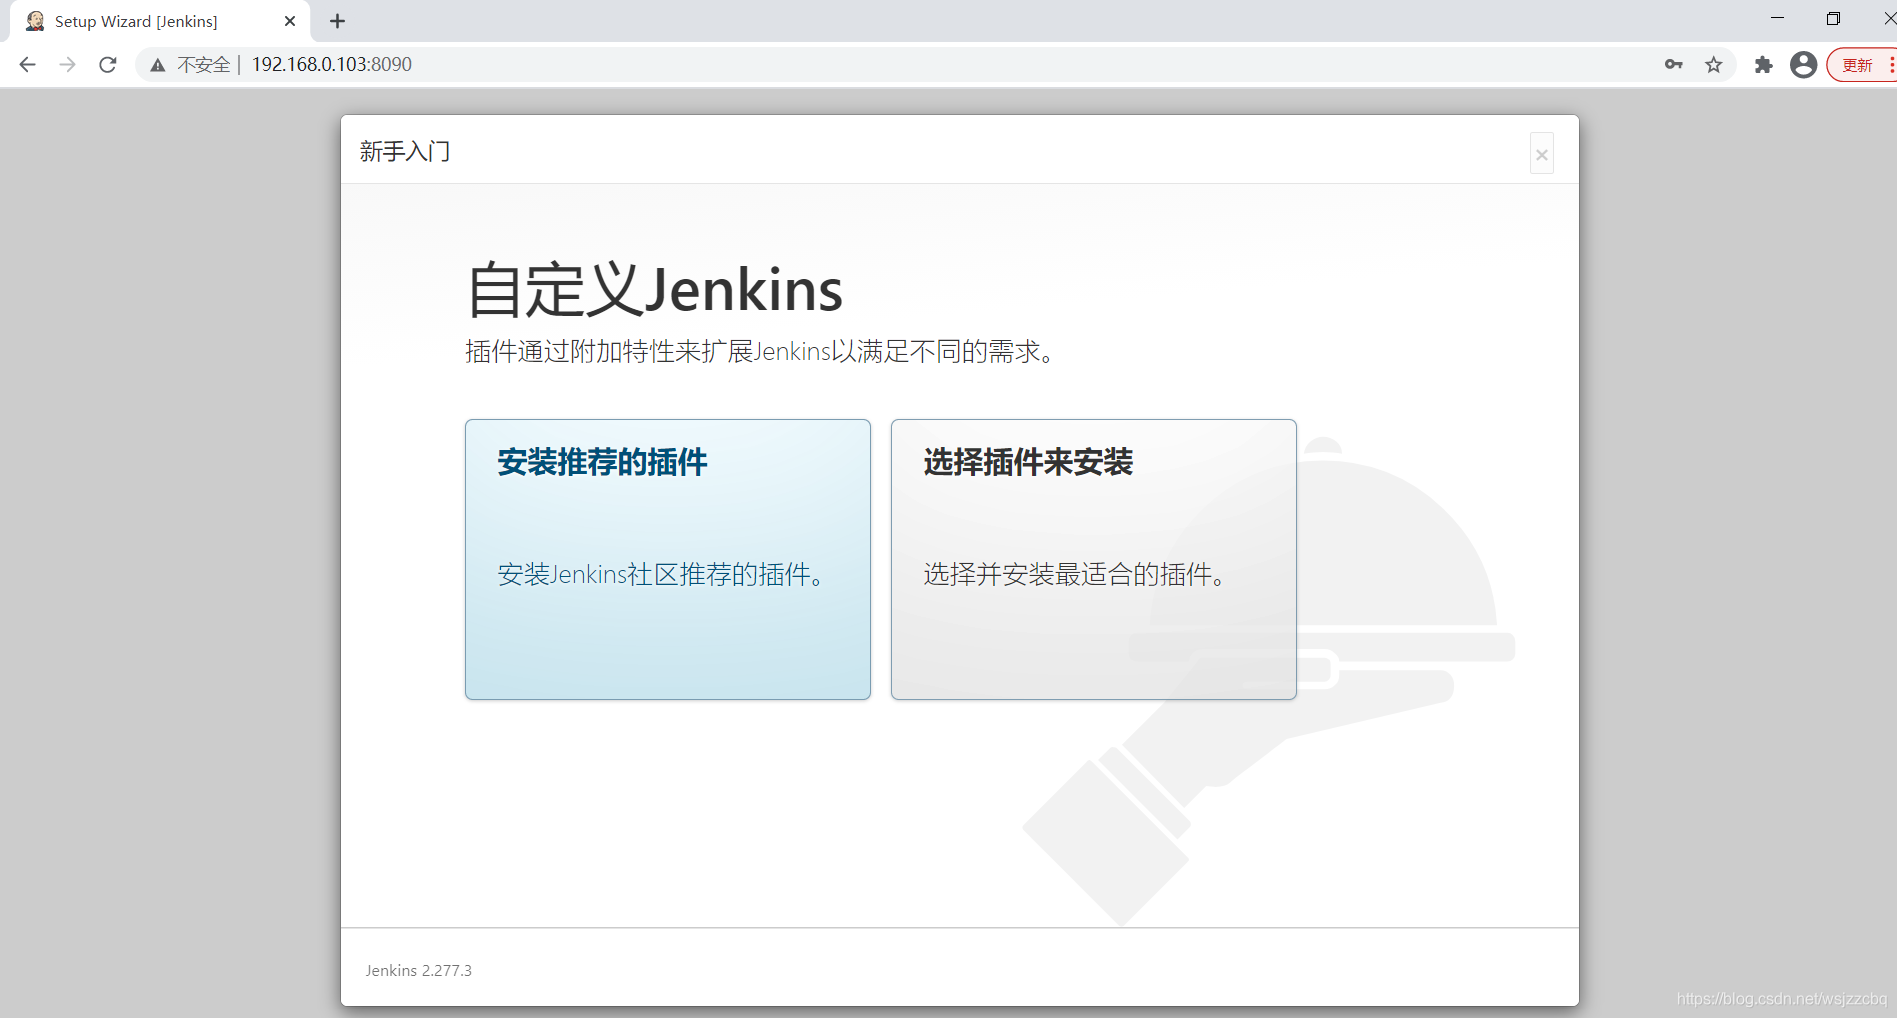Close the 新手入门 dialog with X
The height and width of the screenshot is (1018, 1897).
1542,154
